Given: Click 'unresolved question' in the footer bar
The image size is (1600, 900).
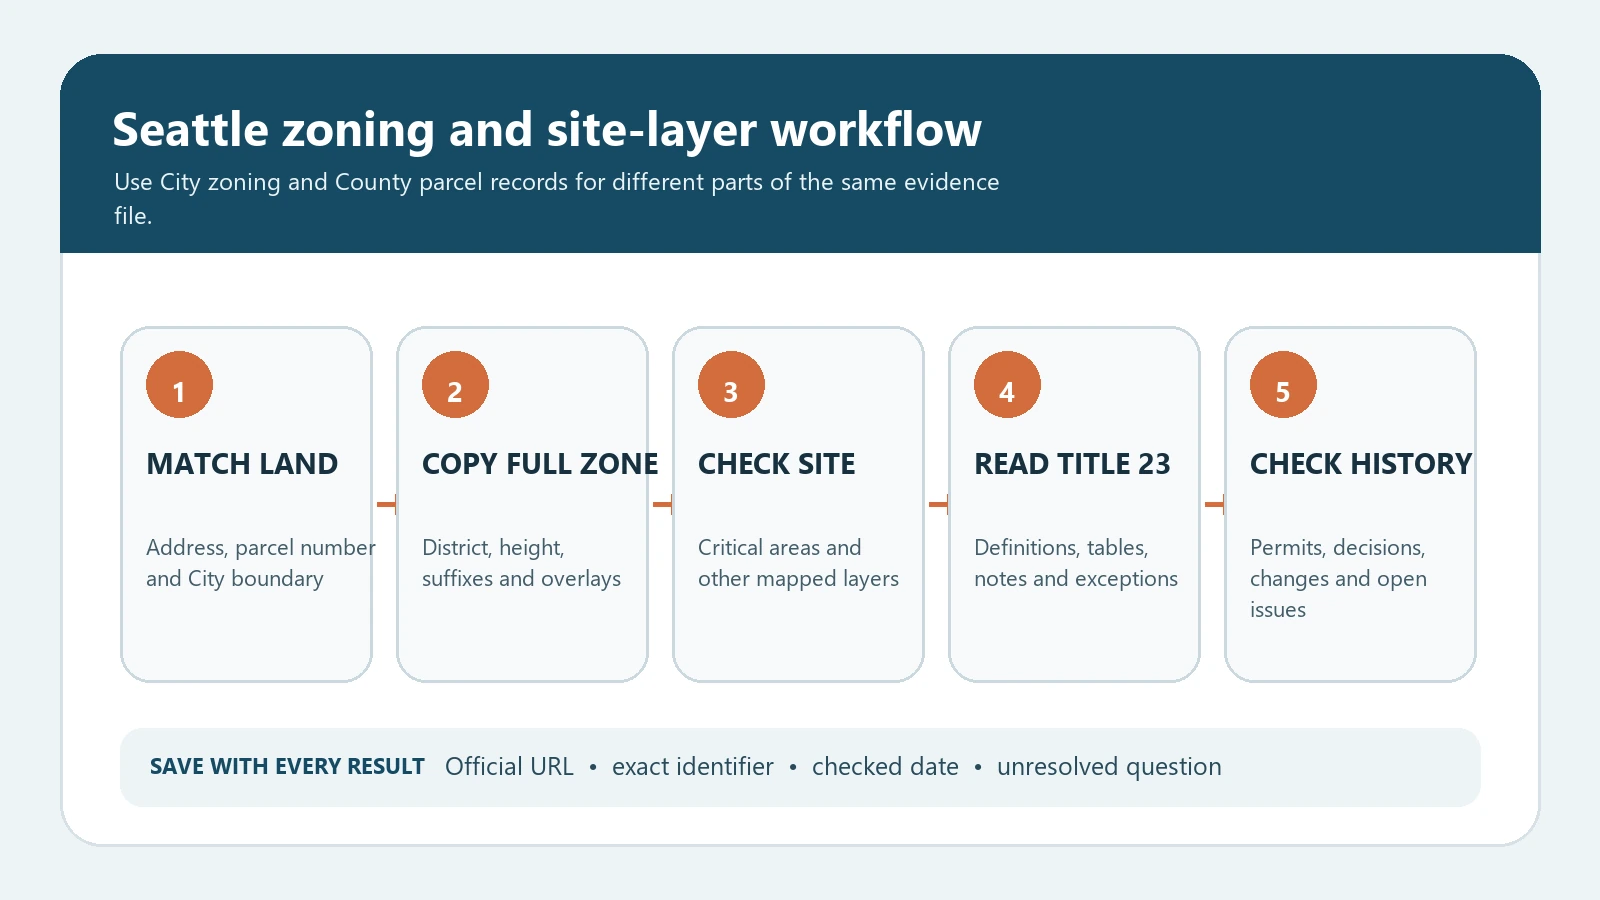Looking at the screenshot, I should pyautogui.click(x=1109, y=767).
